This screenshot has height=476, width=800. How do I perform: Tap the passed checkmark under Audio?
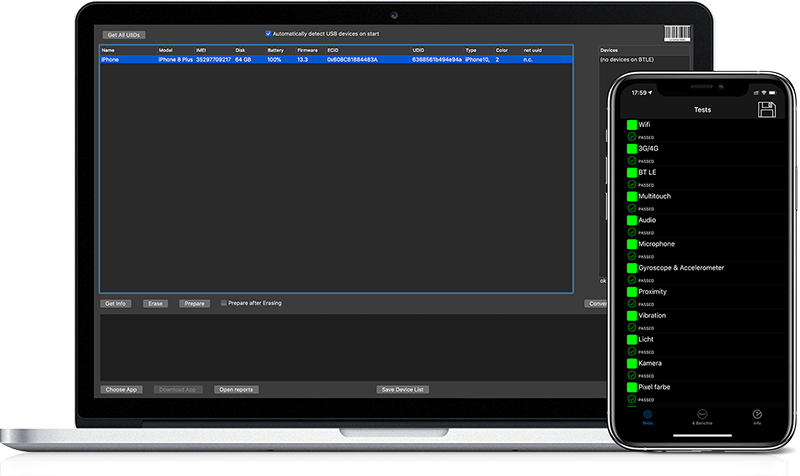[x=632, y=232]
